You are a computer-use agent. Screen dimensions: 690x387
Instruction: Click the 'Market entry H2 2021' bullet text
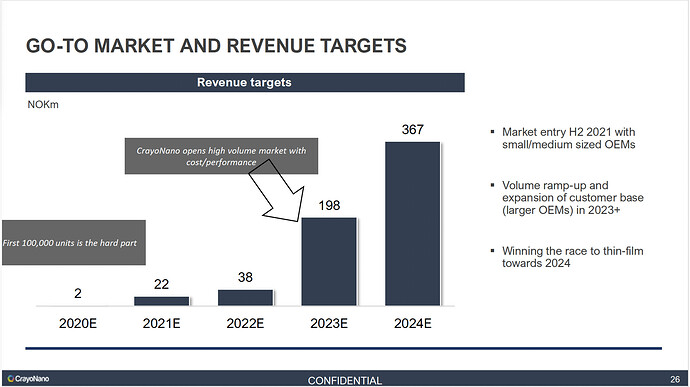(569, 138)
